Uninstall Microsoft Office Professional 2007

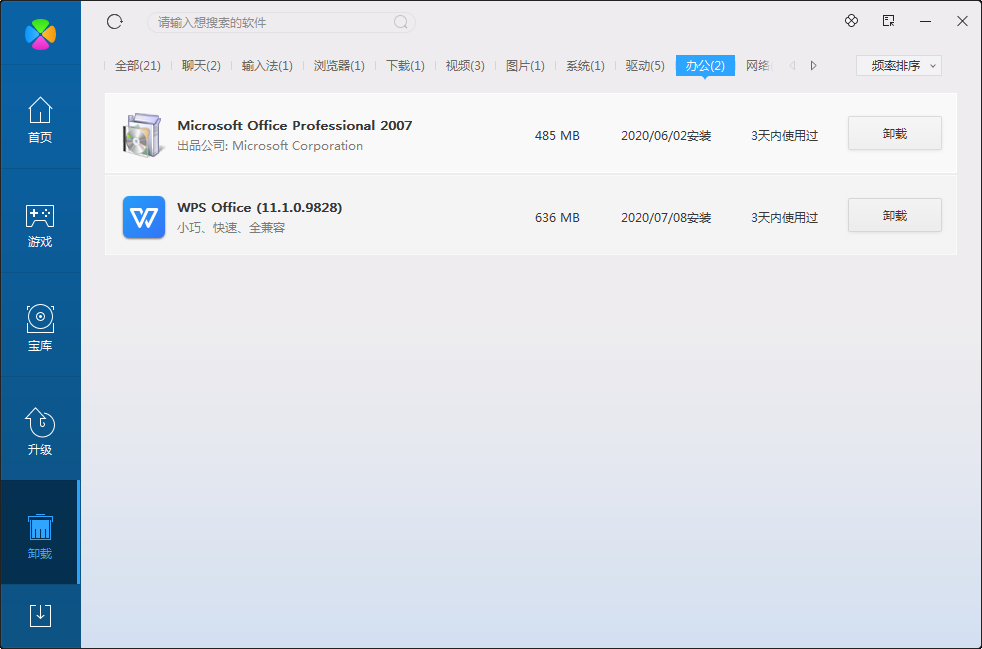894,133
